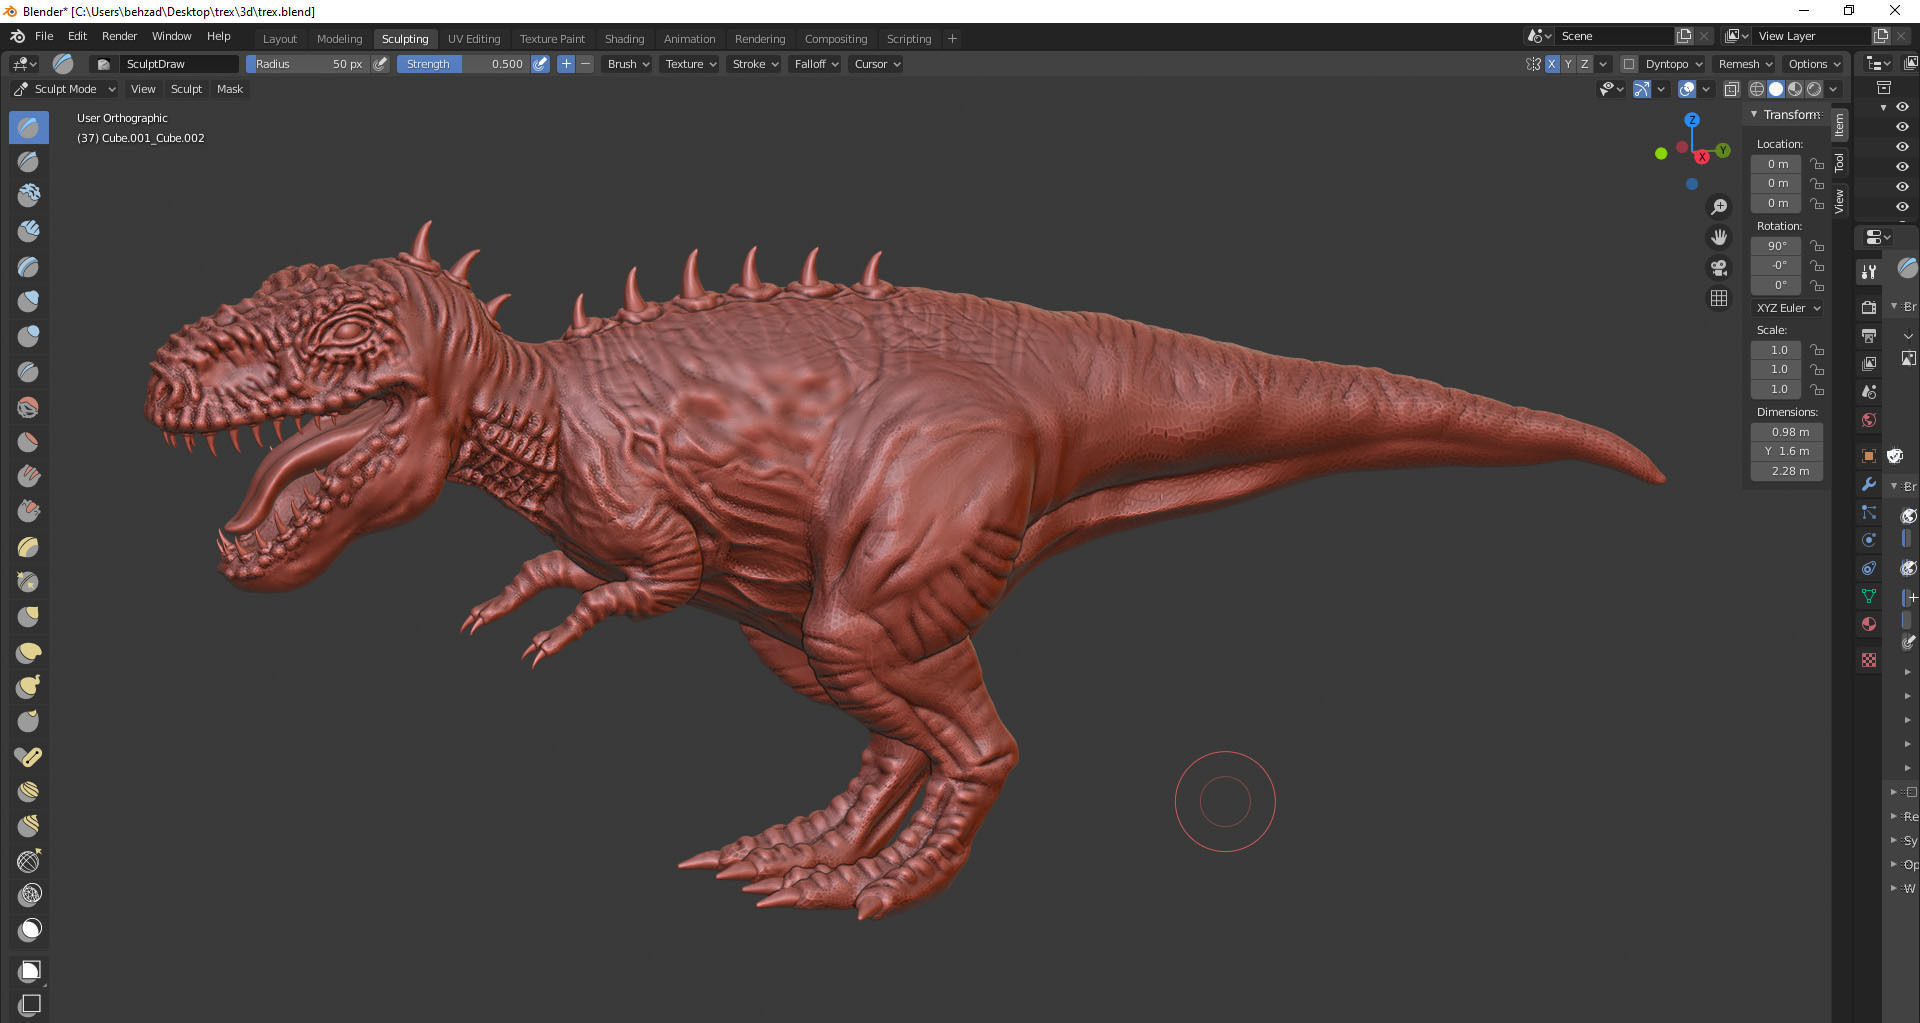The height and width of the screenshot is (1023, 1920).
Task: Toggle X axis symmetry
Action: [1551, 64]
